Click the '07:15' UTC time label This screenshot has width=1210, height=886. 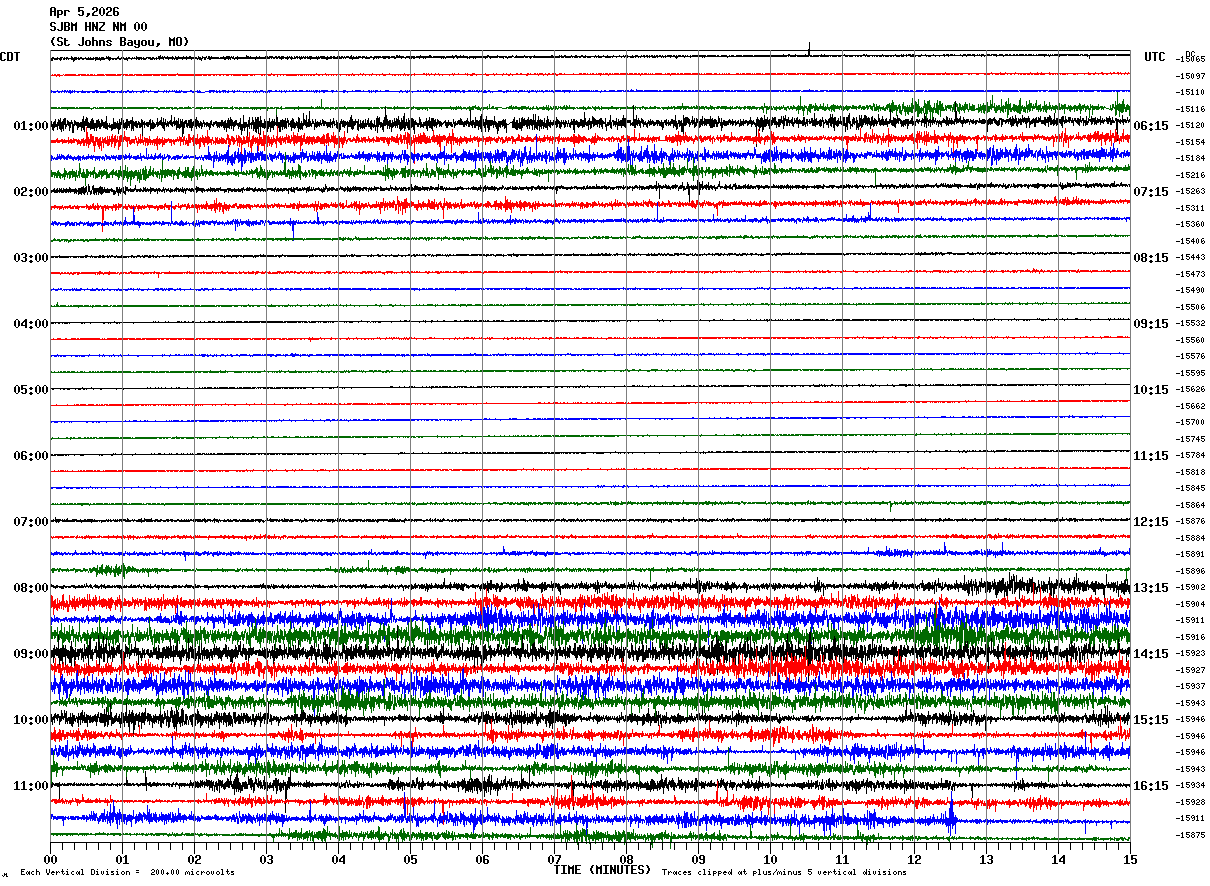click(1152, 192)
